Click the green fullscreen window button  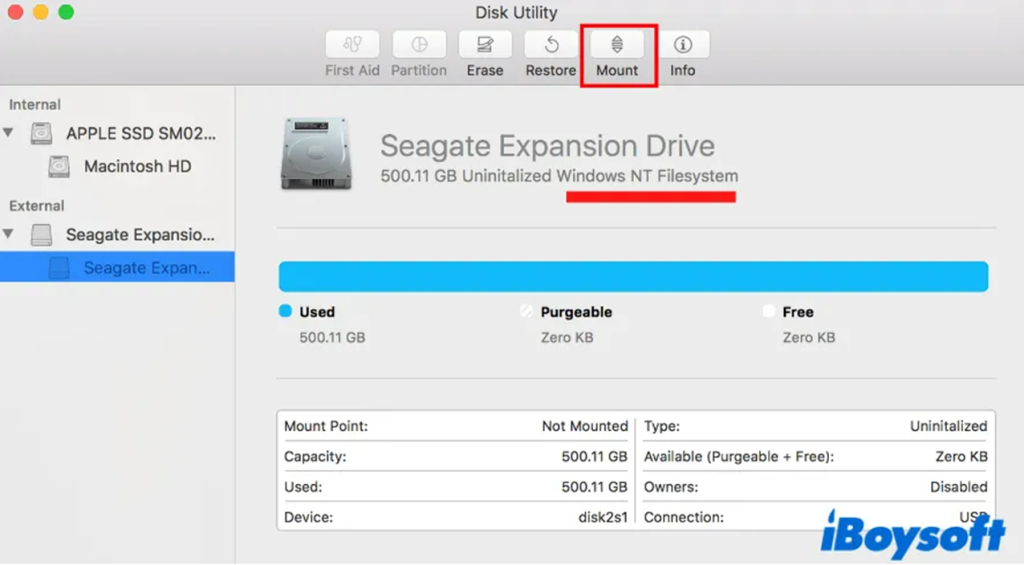point(66,13)
